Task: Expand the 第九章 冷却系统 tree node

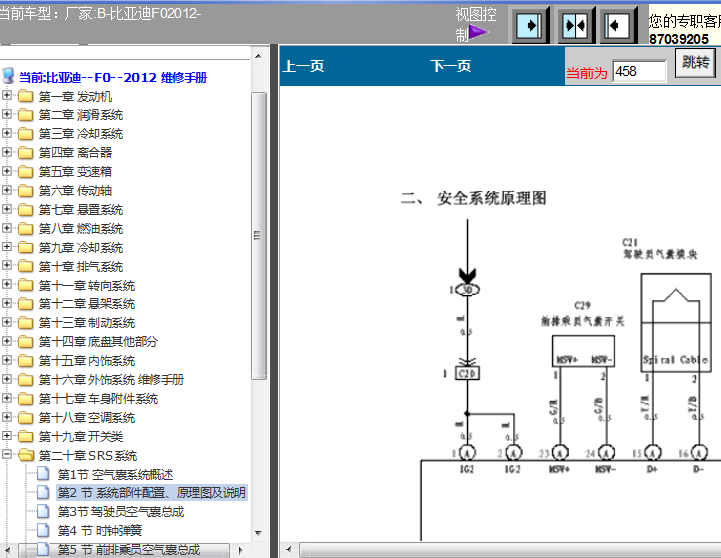Action: tap(7, 246)
